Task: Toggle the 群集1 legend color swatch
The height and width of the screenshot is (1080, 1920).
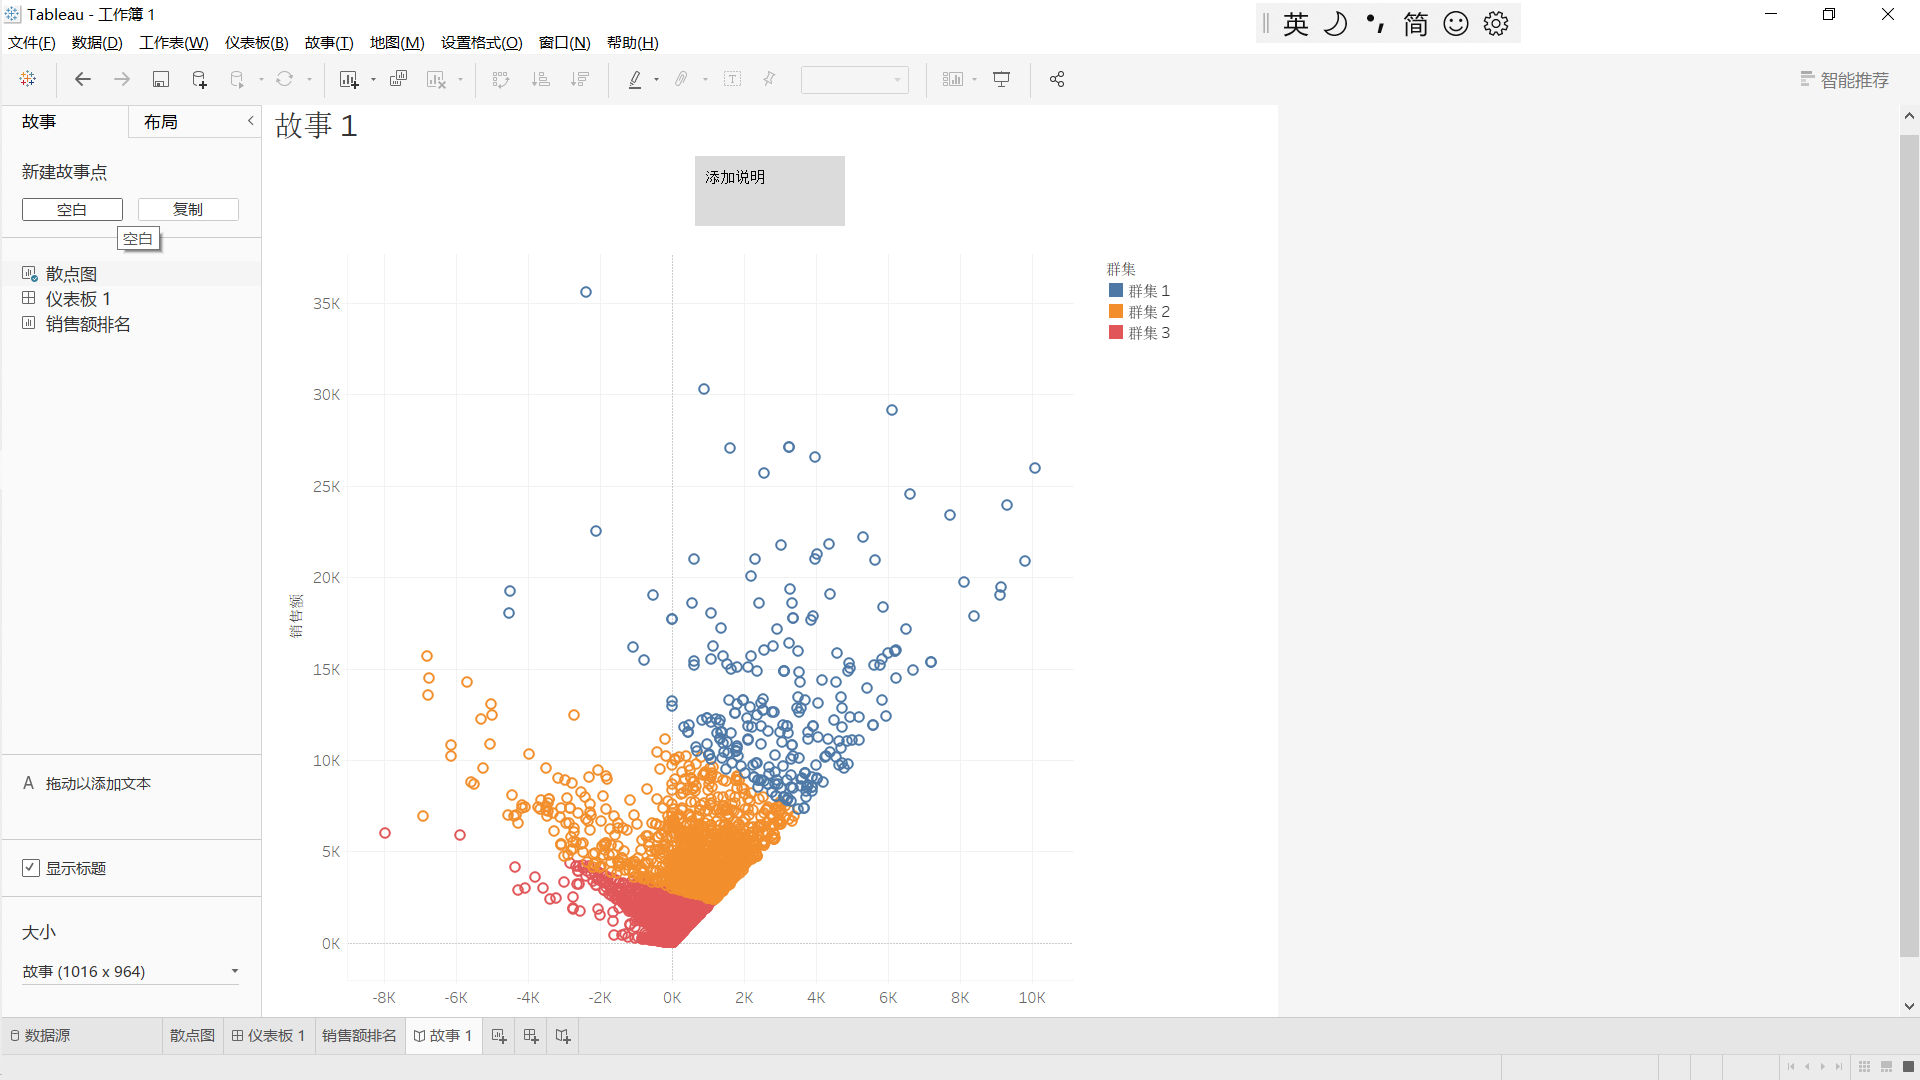Action: 1113,290
